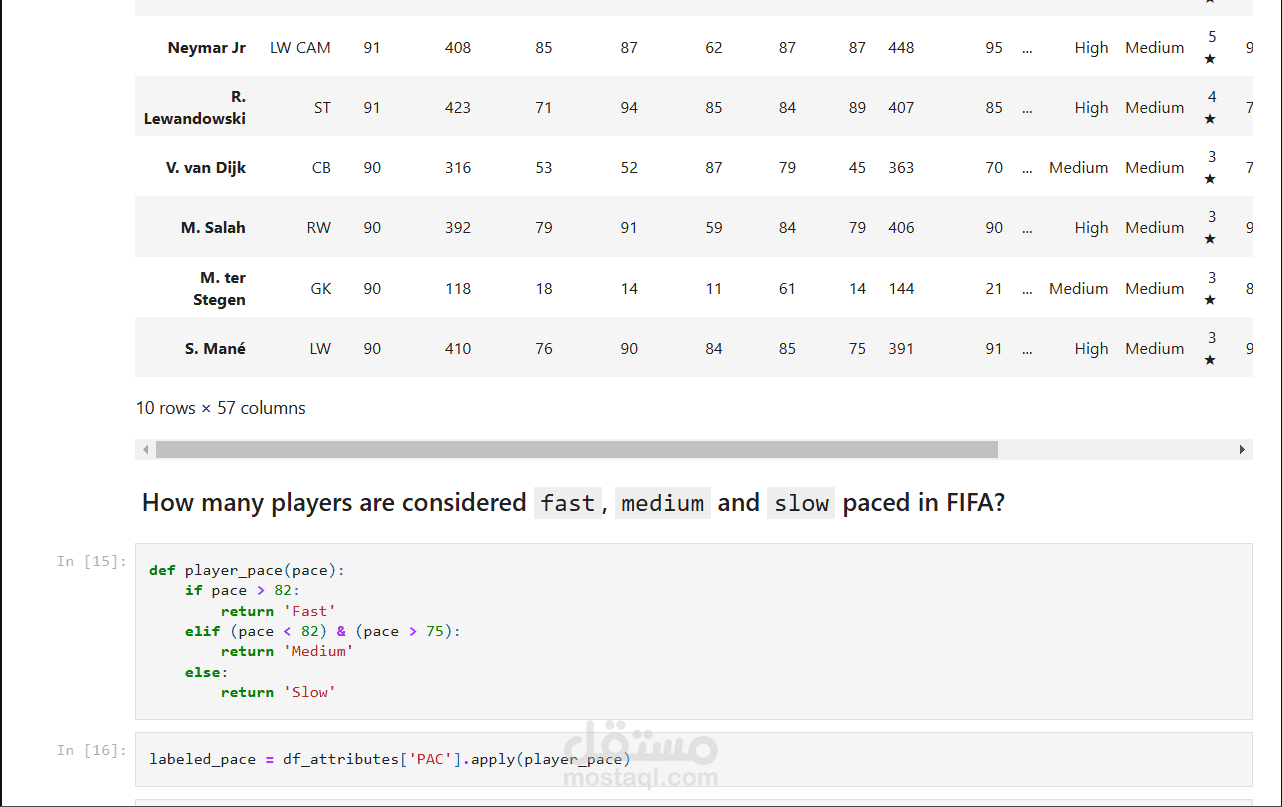
Task: Click value 410 in Mané row
Action: coord(458,348)
